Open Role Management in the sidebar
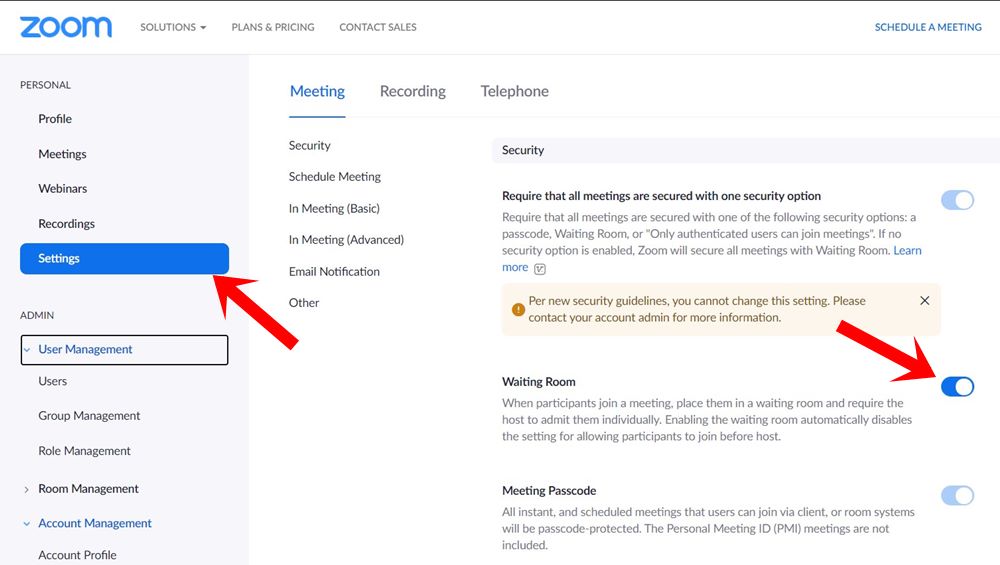The height and width of the screenshot is (565, 1000). pyautogui.click(x=84, y=451)
